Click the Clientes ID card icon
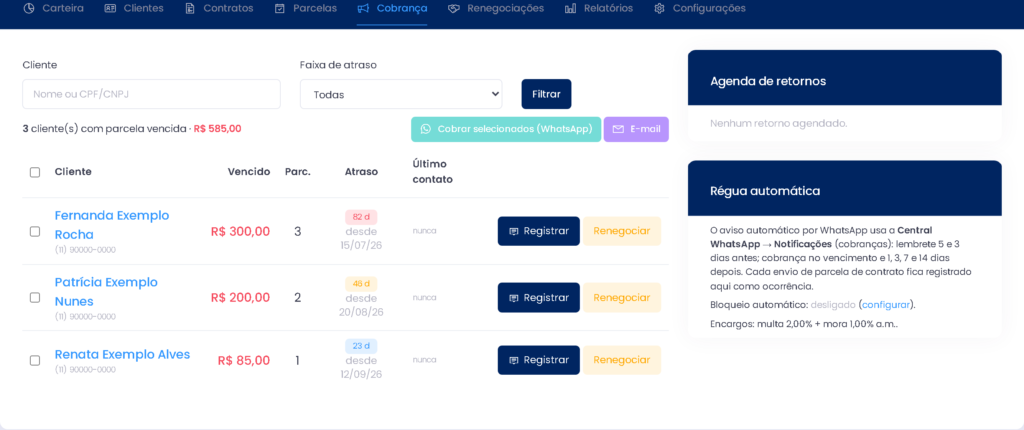Image resolution: width=1024 pixels, height=430 pixels. pyautogui.click(x=110, y=8)
